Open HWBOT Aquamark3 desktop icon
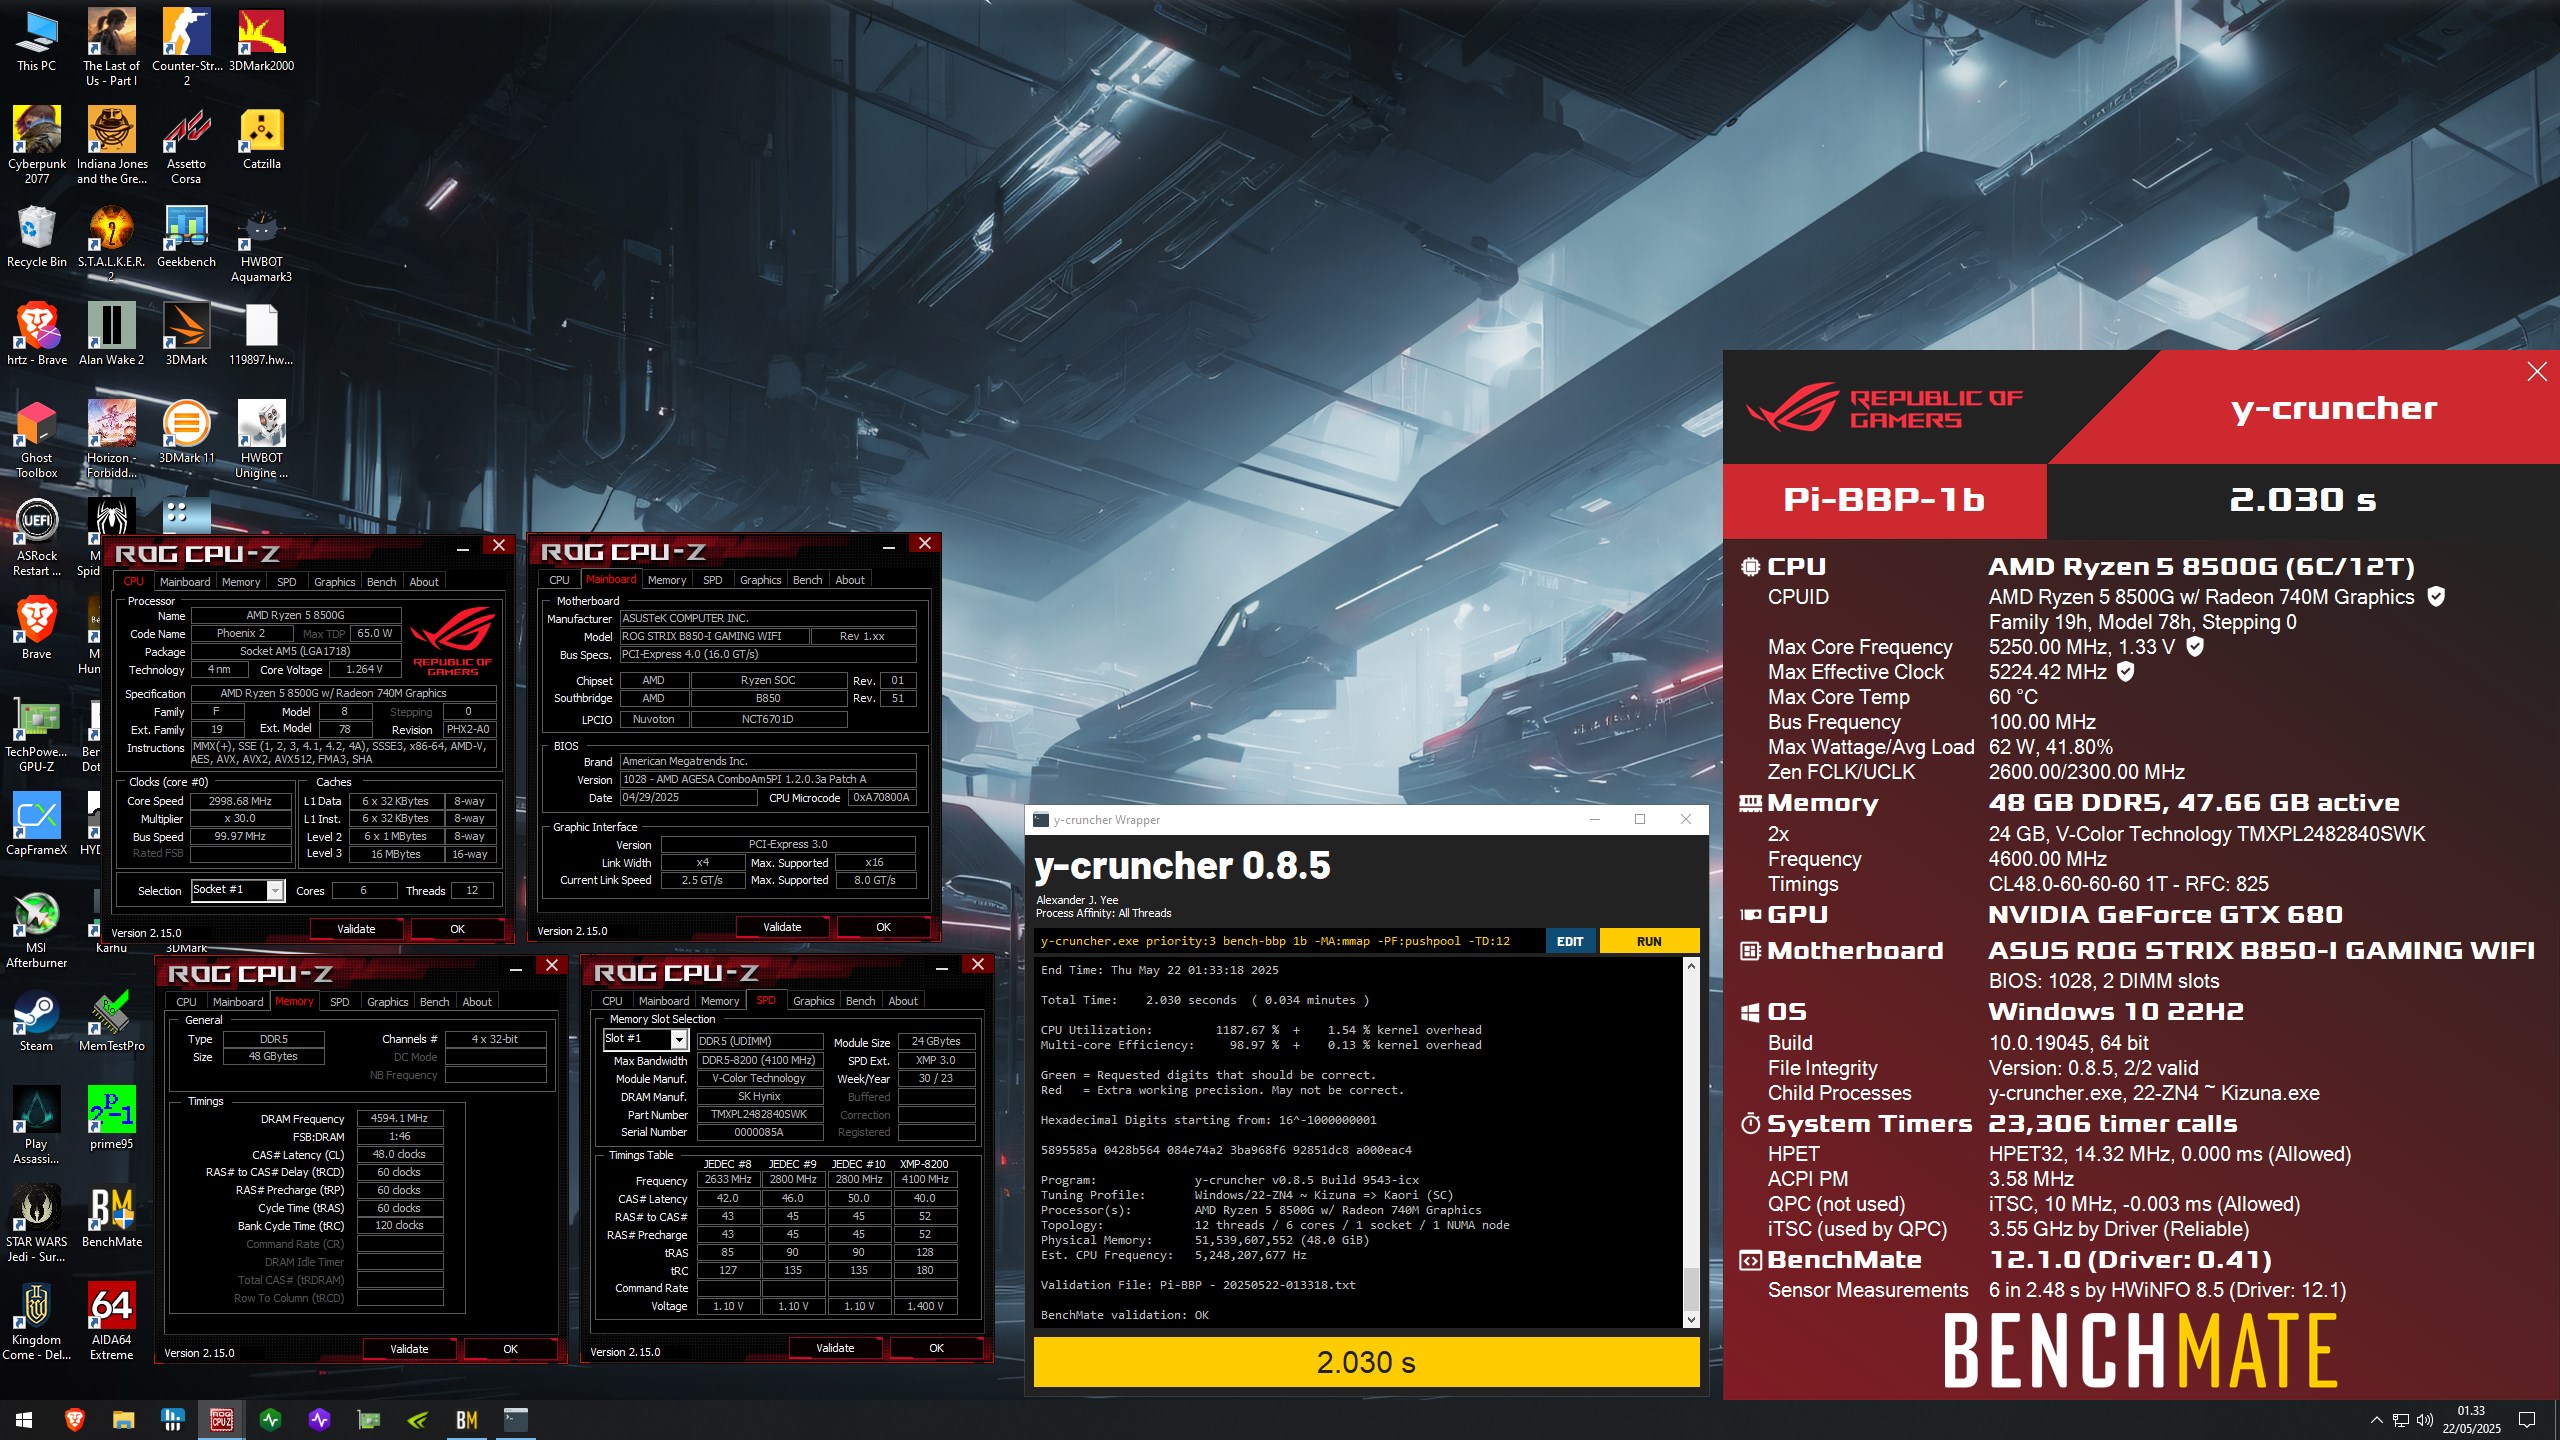The width and height of the screenshot is (2560, 1440). click(x=261, y=243)
